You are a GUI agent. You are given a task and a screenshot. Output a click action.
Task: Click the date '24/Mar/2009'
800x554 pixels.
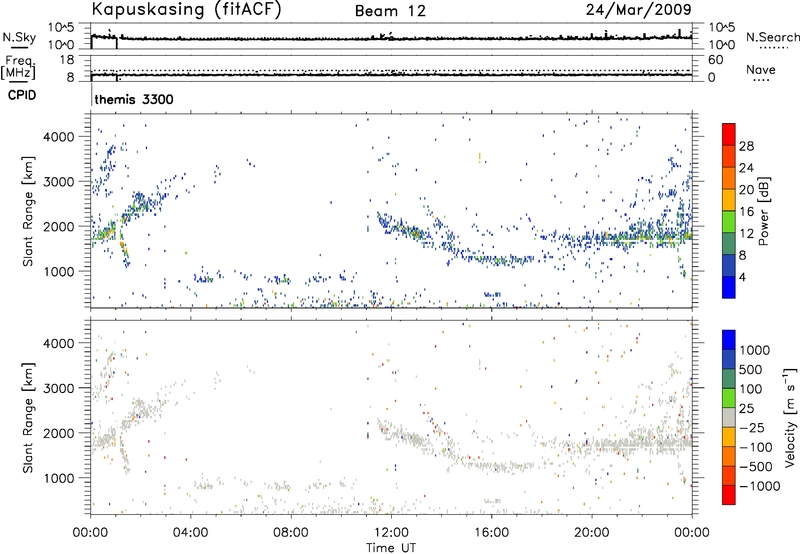[x=638, y=10]
